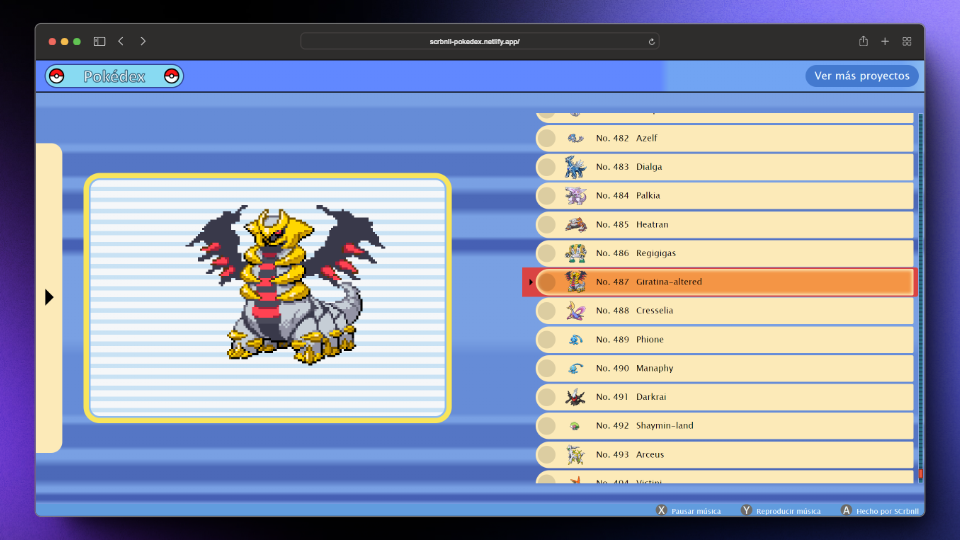Show the browser tab overview icon

pyautogui.click(x=907, y=41)
